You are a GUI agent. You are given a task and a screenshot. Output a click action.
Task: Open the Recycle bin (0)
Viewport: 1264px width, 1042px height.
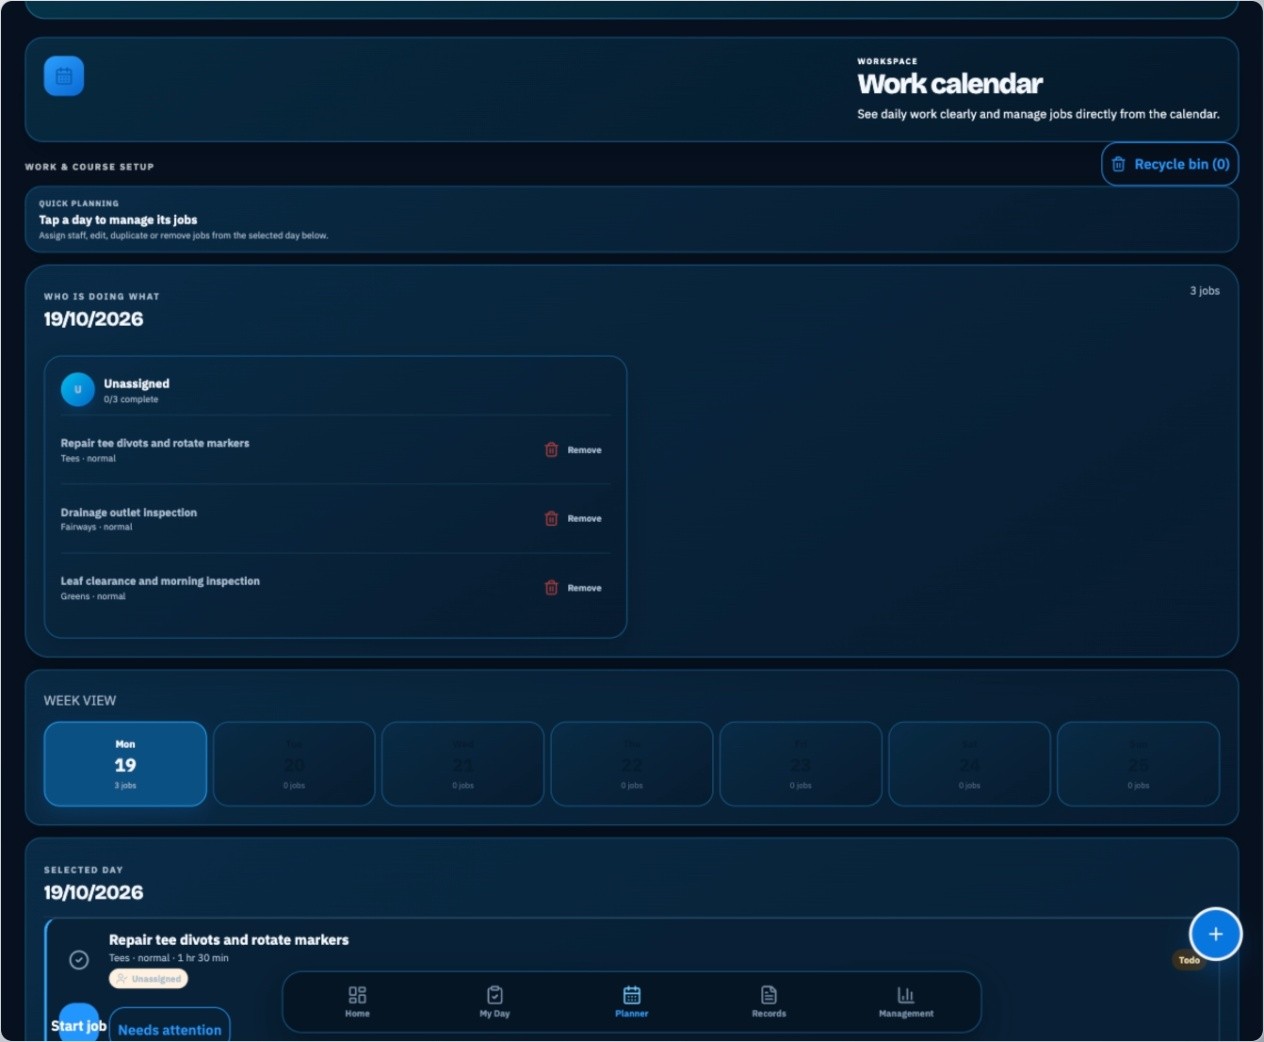pyautogui.click(x=1170, y=164)
